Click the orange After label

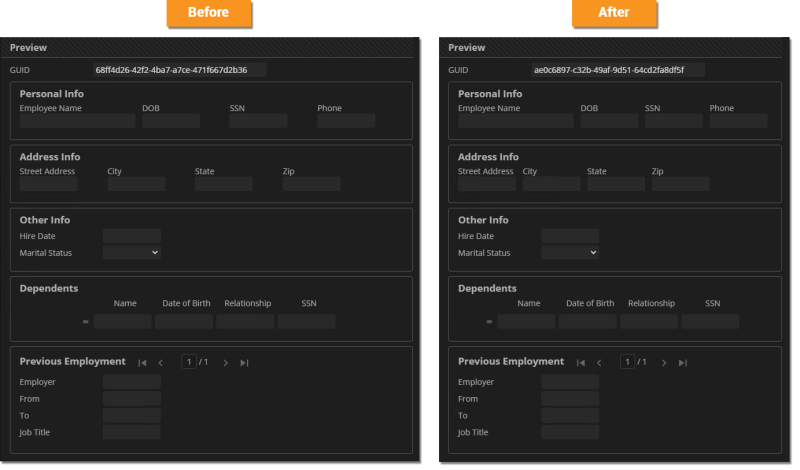[x=614, y=13]
